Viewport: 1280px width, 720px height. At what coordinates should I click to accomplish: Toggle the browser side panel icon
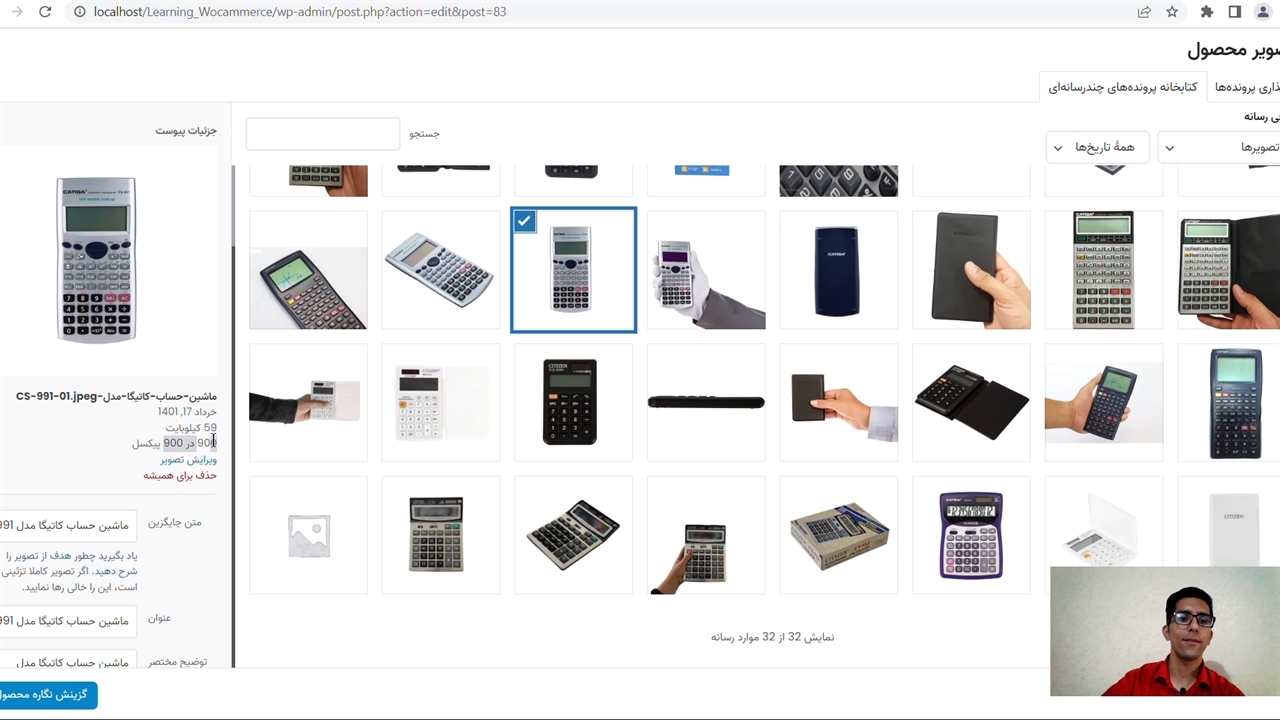(x=1235, y=12)
